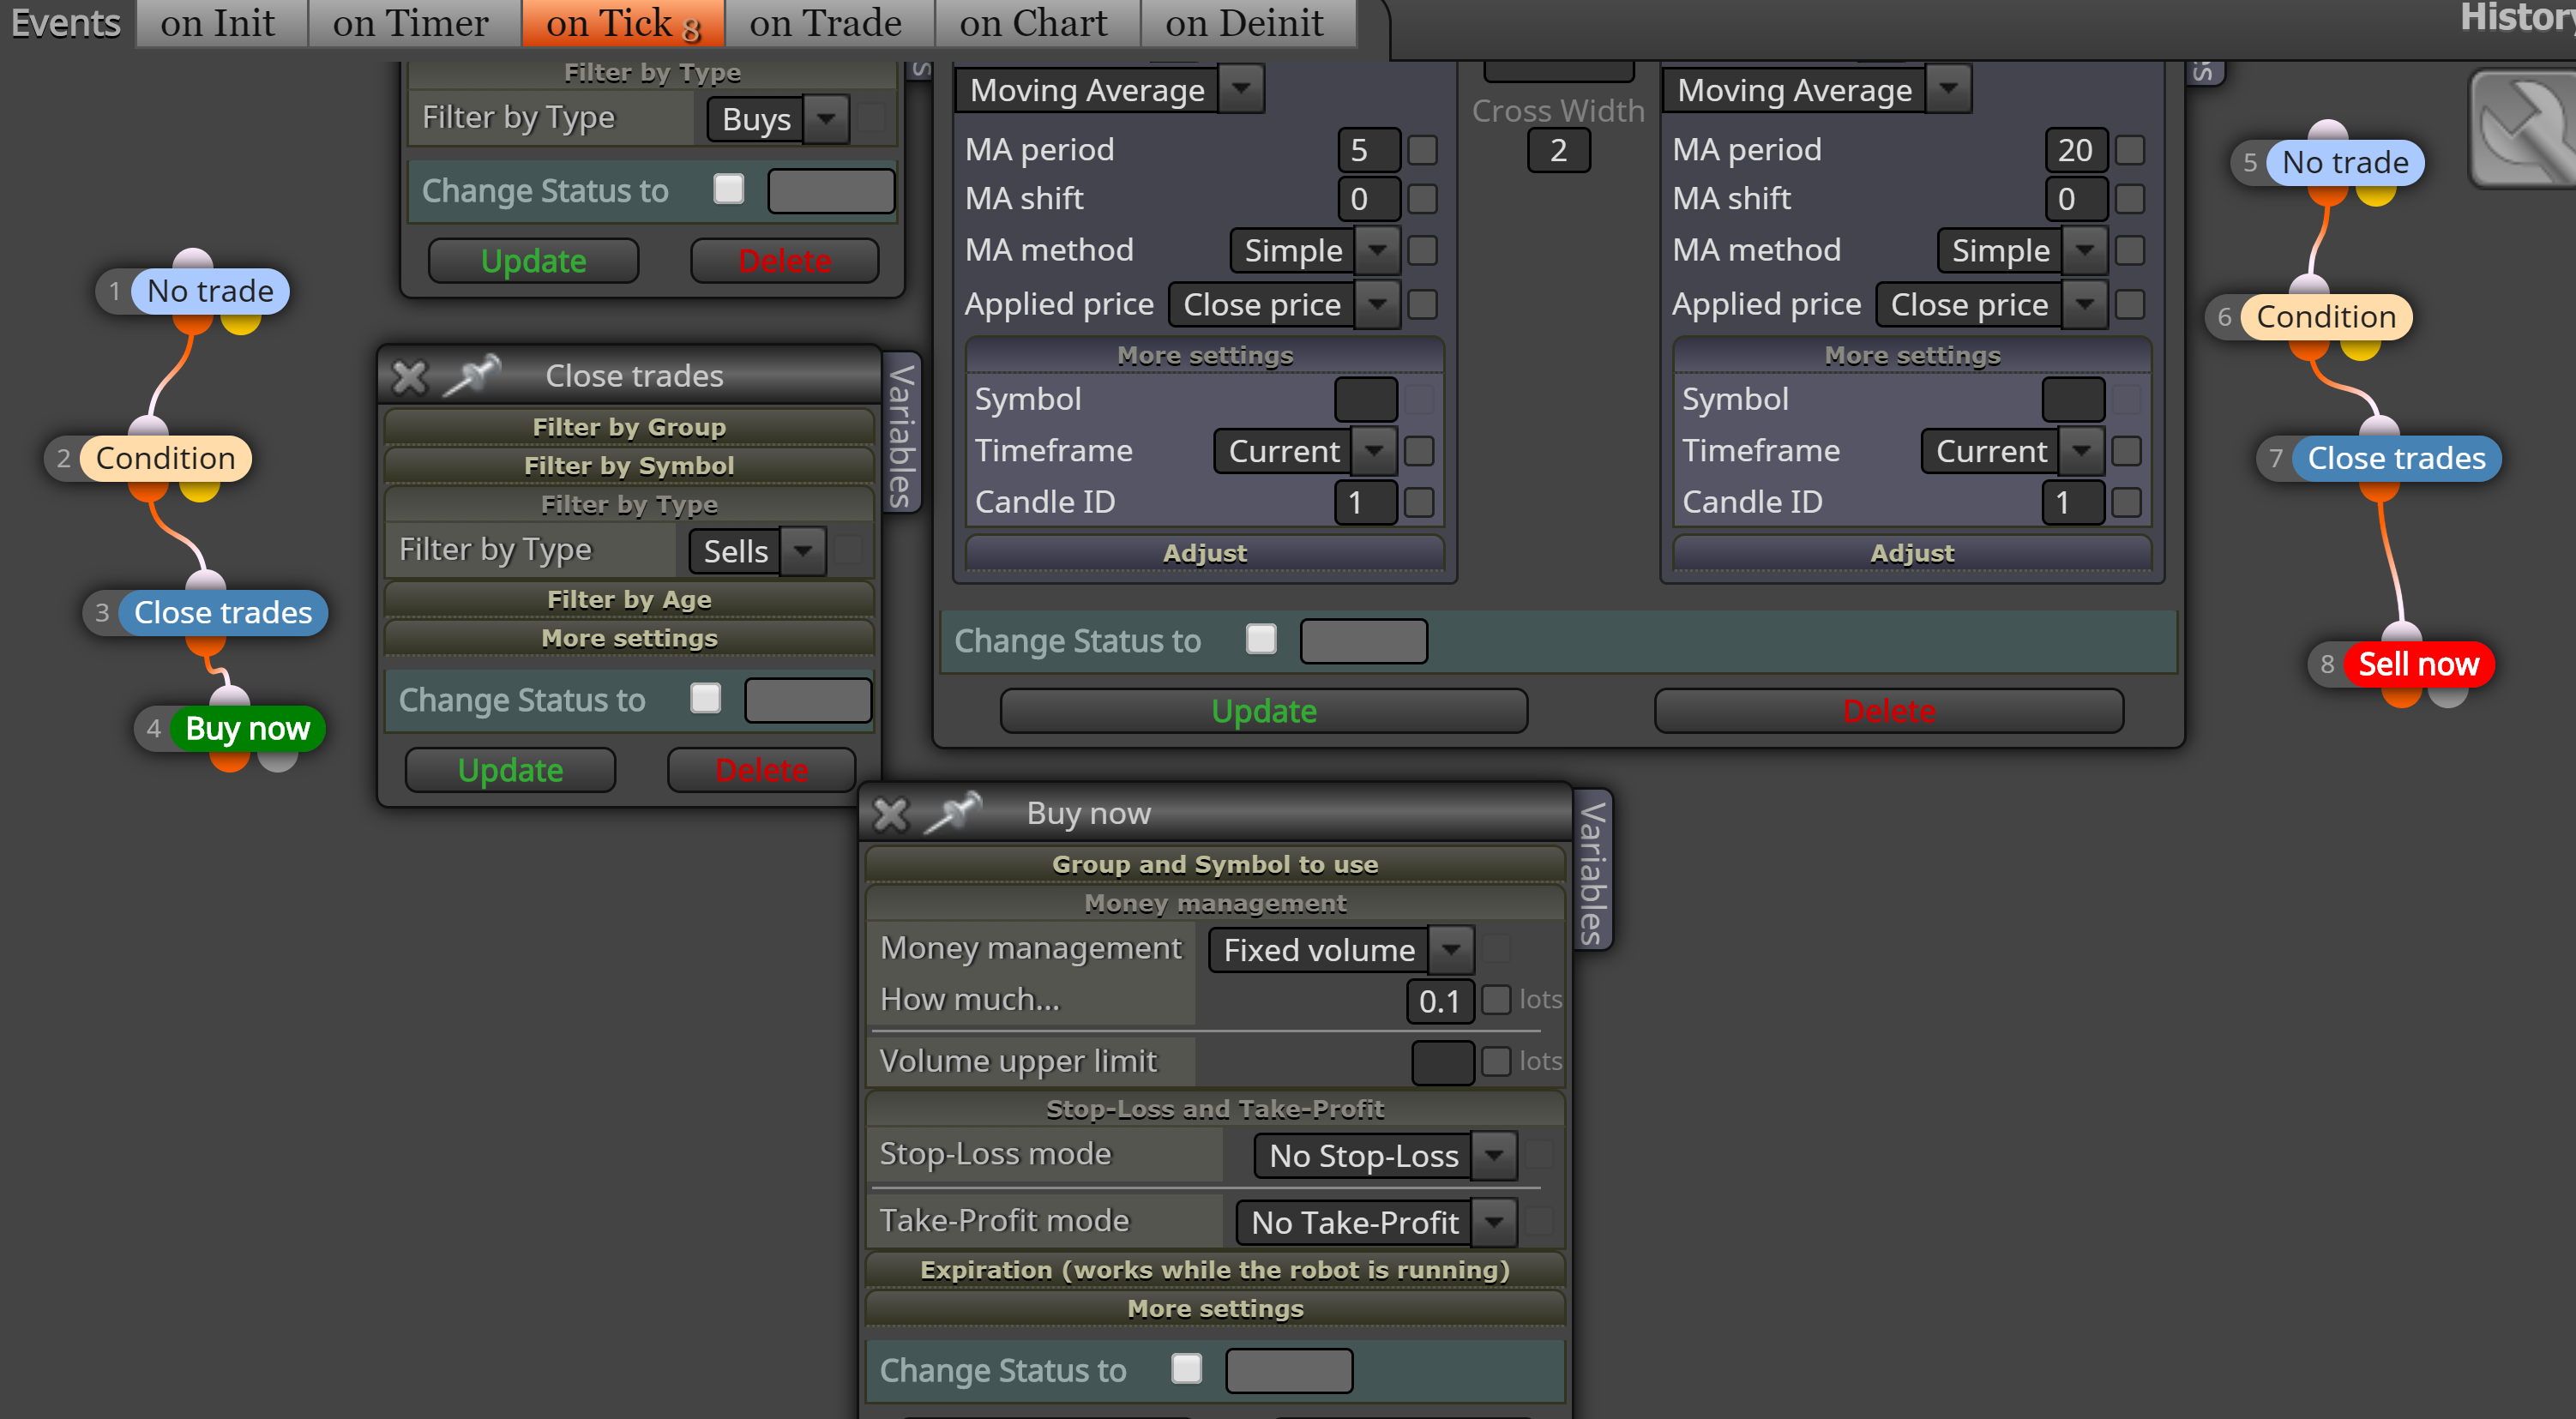Viewport: 2576px width, 1419px height.
Task: Click Delete in the Close trades panel
Action: [761, 770]
